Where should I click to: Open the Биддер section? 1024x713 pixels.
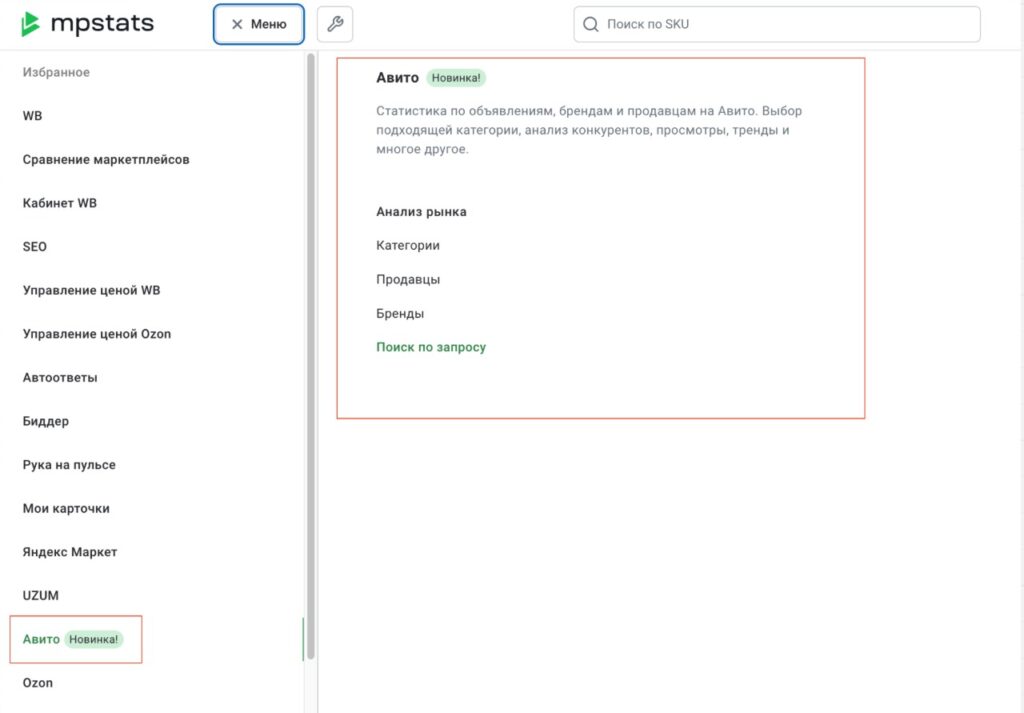click(46, 421)
